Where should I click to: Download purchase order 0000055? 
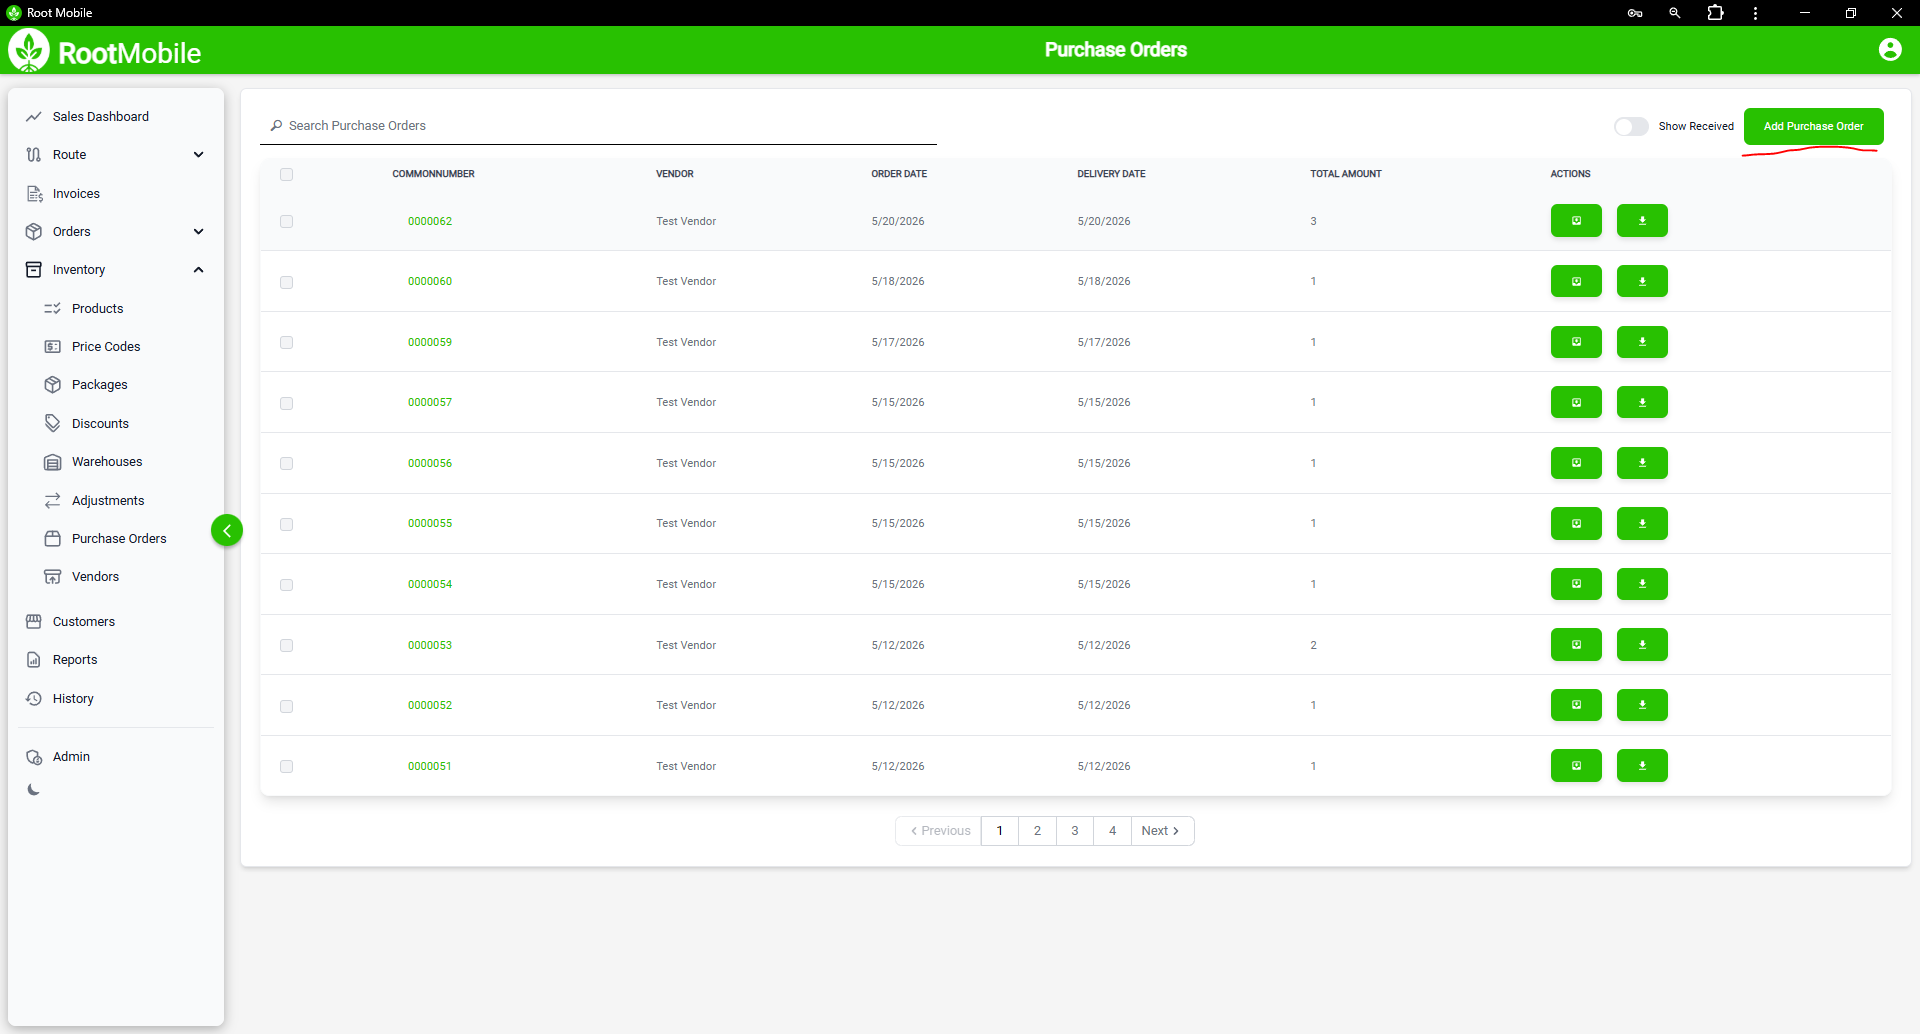1642,524
